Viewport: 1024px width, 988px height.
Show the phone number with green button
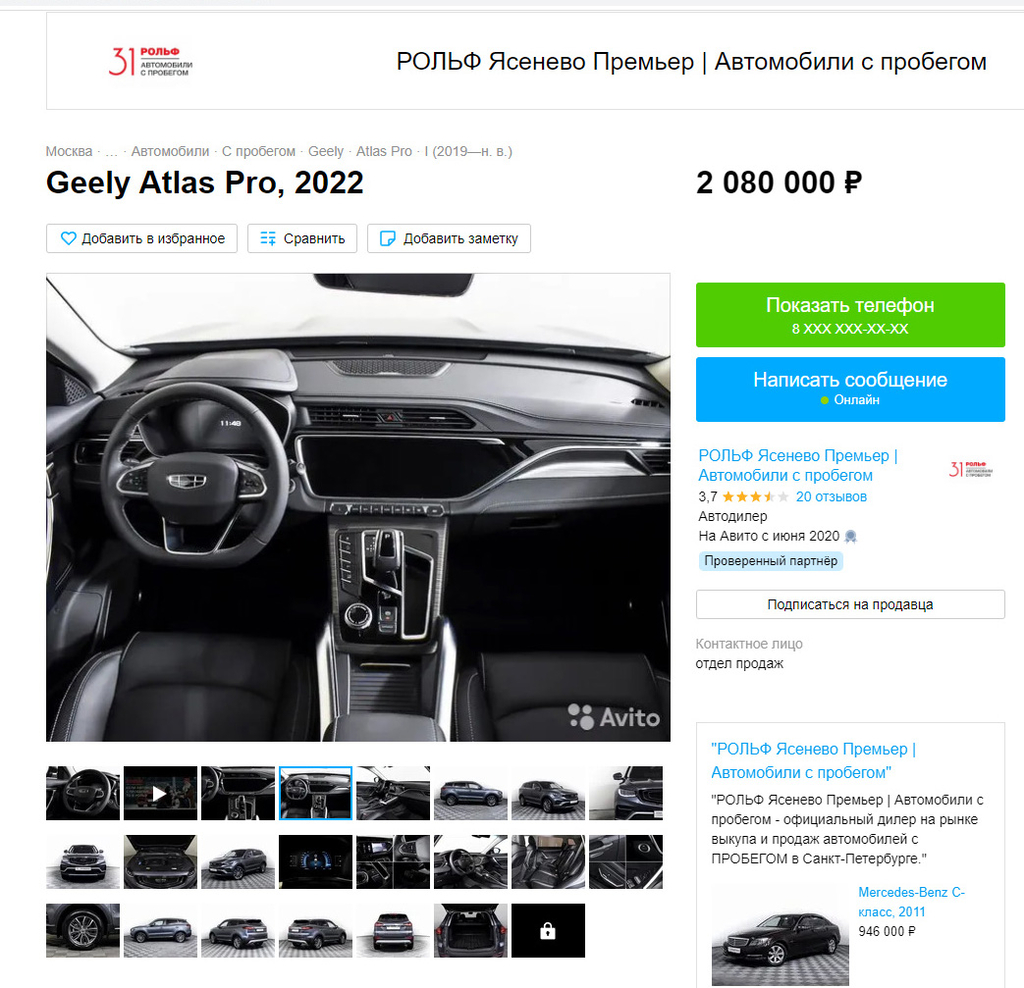point(850,315)
